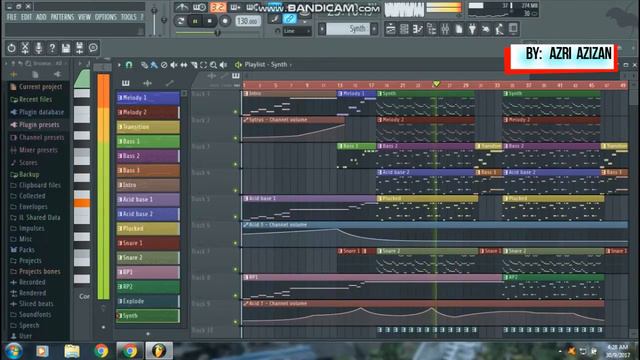Select the Delete tool in Playlist toolbar
Viewport: 640px width, 360px height.
[164, 64]
